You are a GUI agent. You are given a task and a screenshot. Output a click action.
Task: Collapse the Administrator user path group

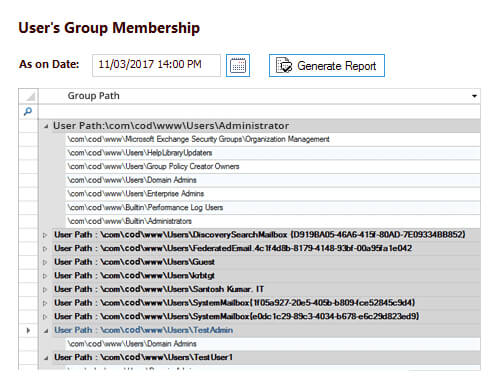(46, 126)
